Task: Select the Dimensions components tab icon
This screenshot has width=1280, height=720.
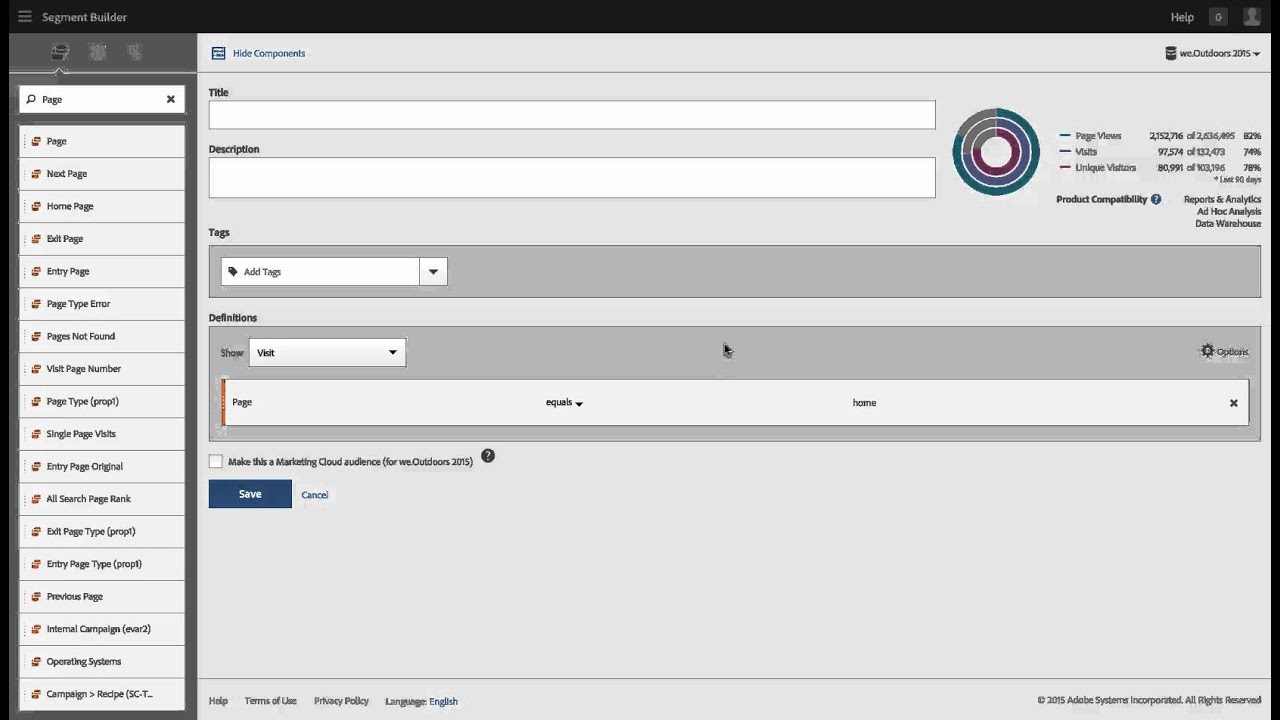Action: click(60, 52)
